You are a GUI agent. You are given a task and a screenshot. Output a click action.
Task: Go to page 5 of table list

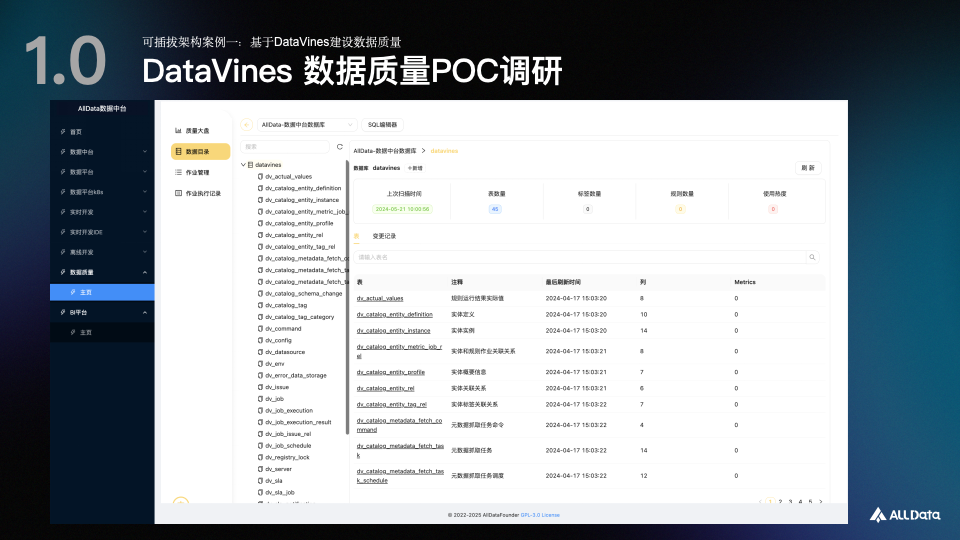tap(810, 502)
